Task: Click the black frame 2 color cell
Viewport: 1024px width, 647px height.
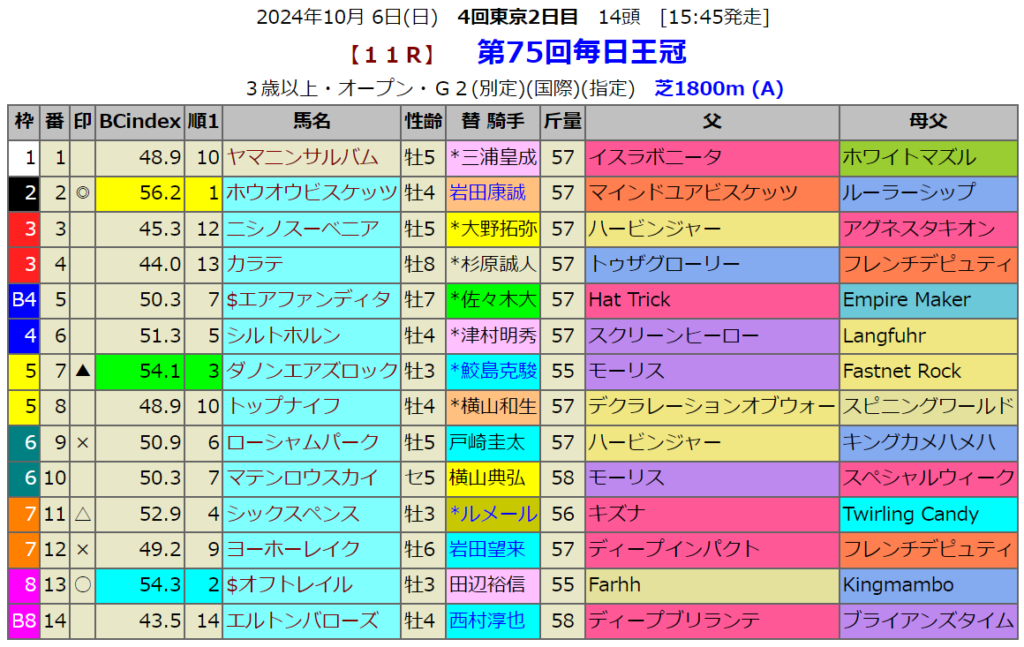Action: pyautogui.click(x=24, y=193)
